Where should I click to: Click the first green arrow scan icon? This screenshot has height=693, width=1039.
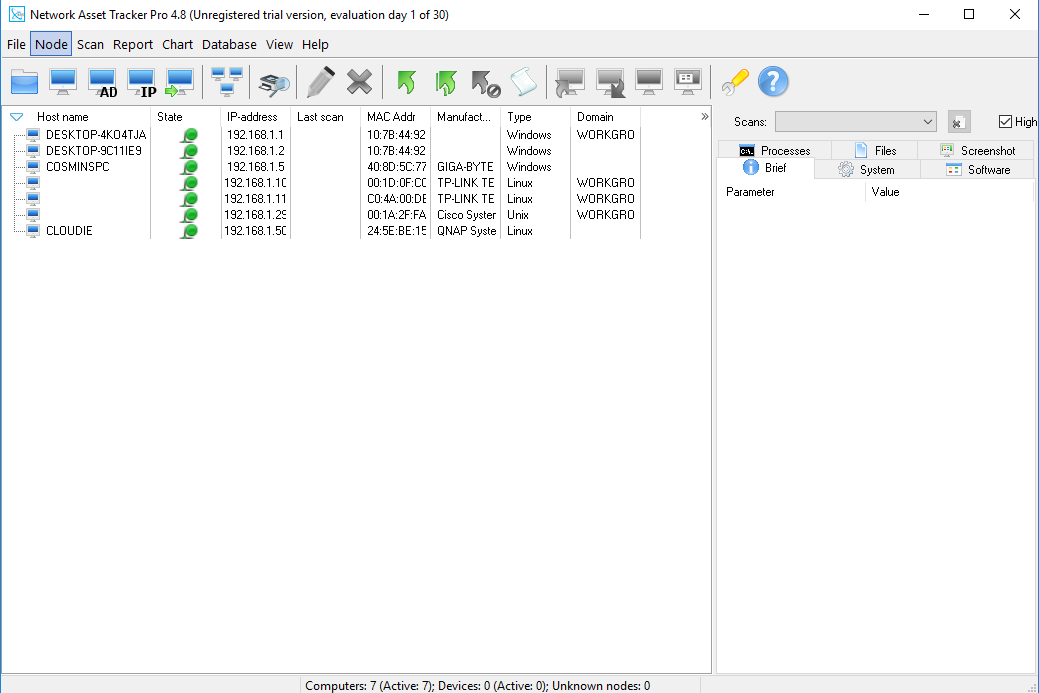pos(406,82)
